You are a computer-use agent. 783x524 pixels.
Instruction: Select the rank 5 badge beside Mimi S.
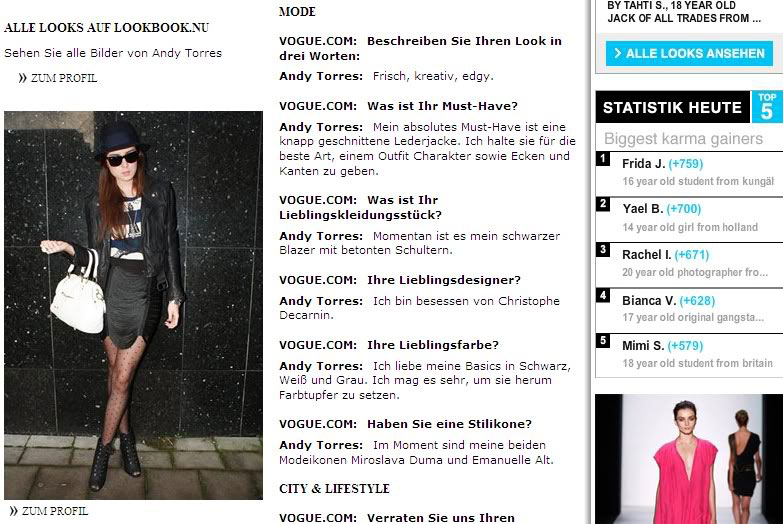click(x=603, y=341)
